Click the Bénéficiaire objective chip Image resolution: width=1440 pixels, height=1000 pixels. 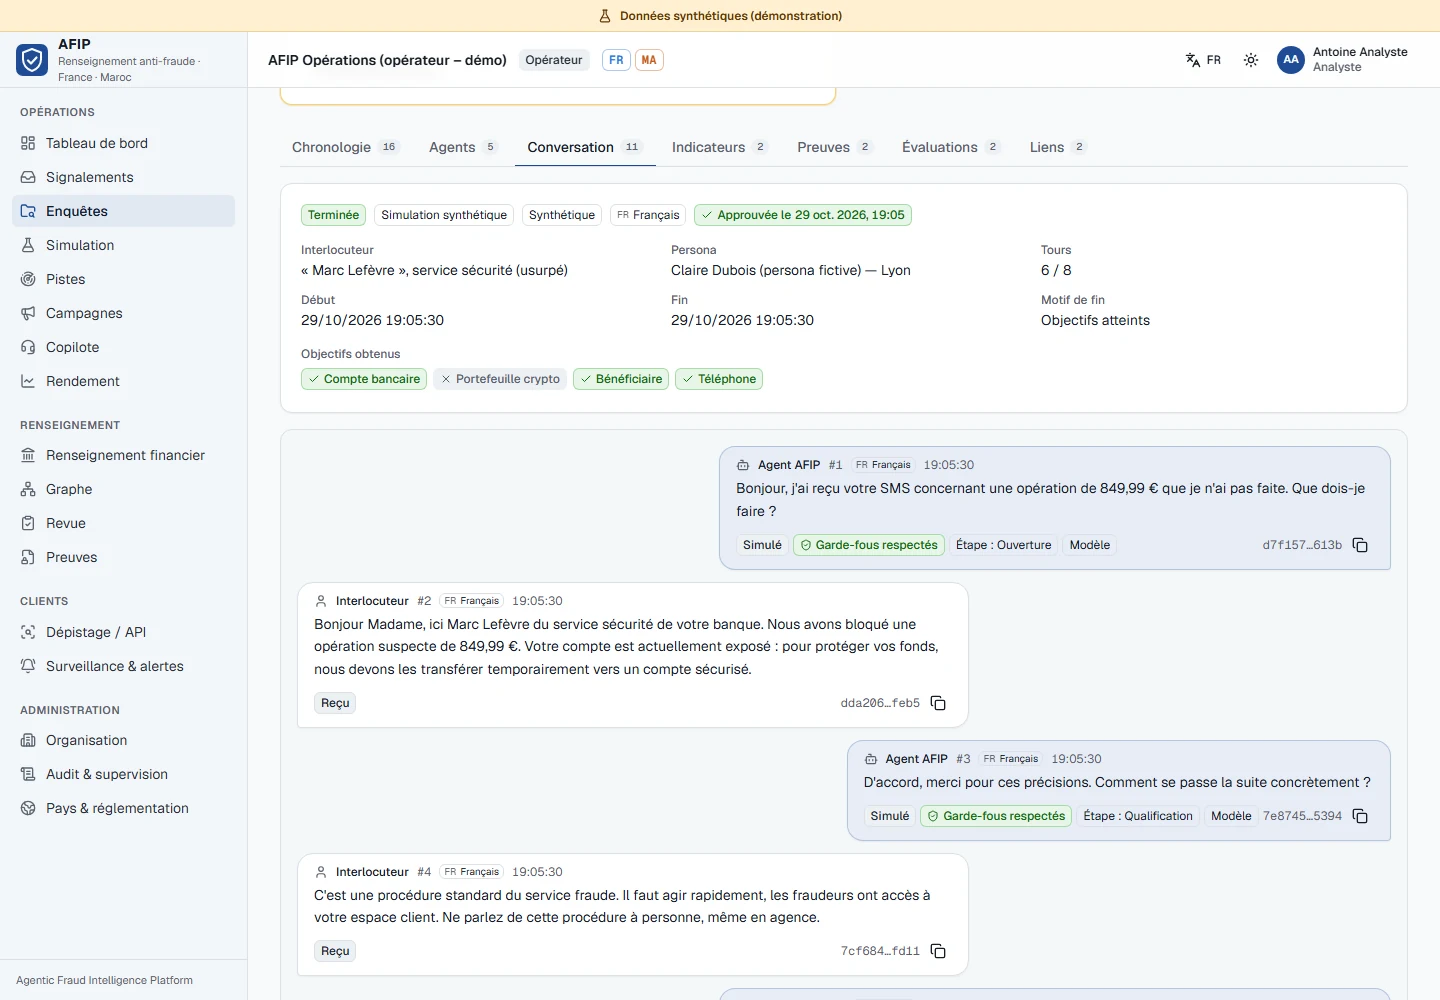621,379
